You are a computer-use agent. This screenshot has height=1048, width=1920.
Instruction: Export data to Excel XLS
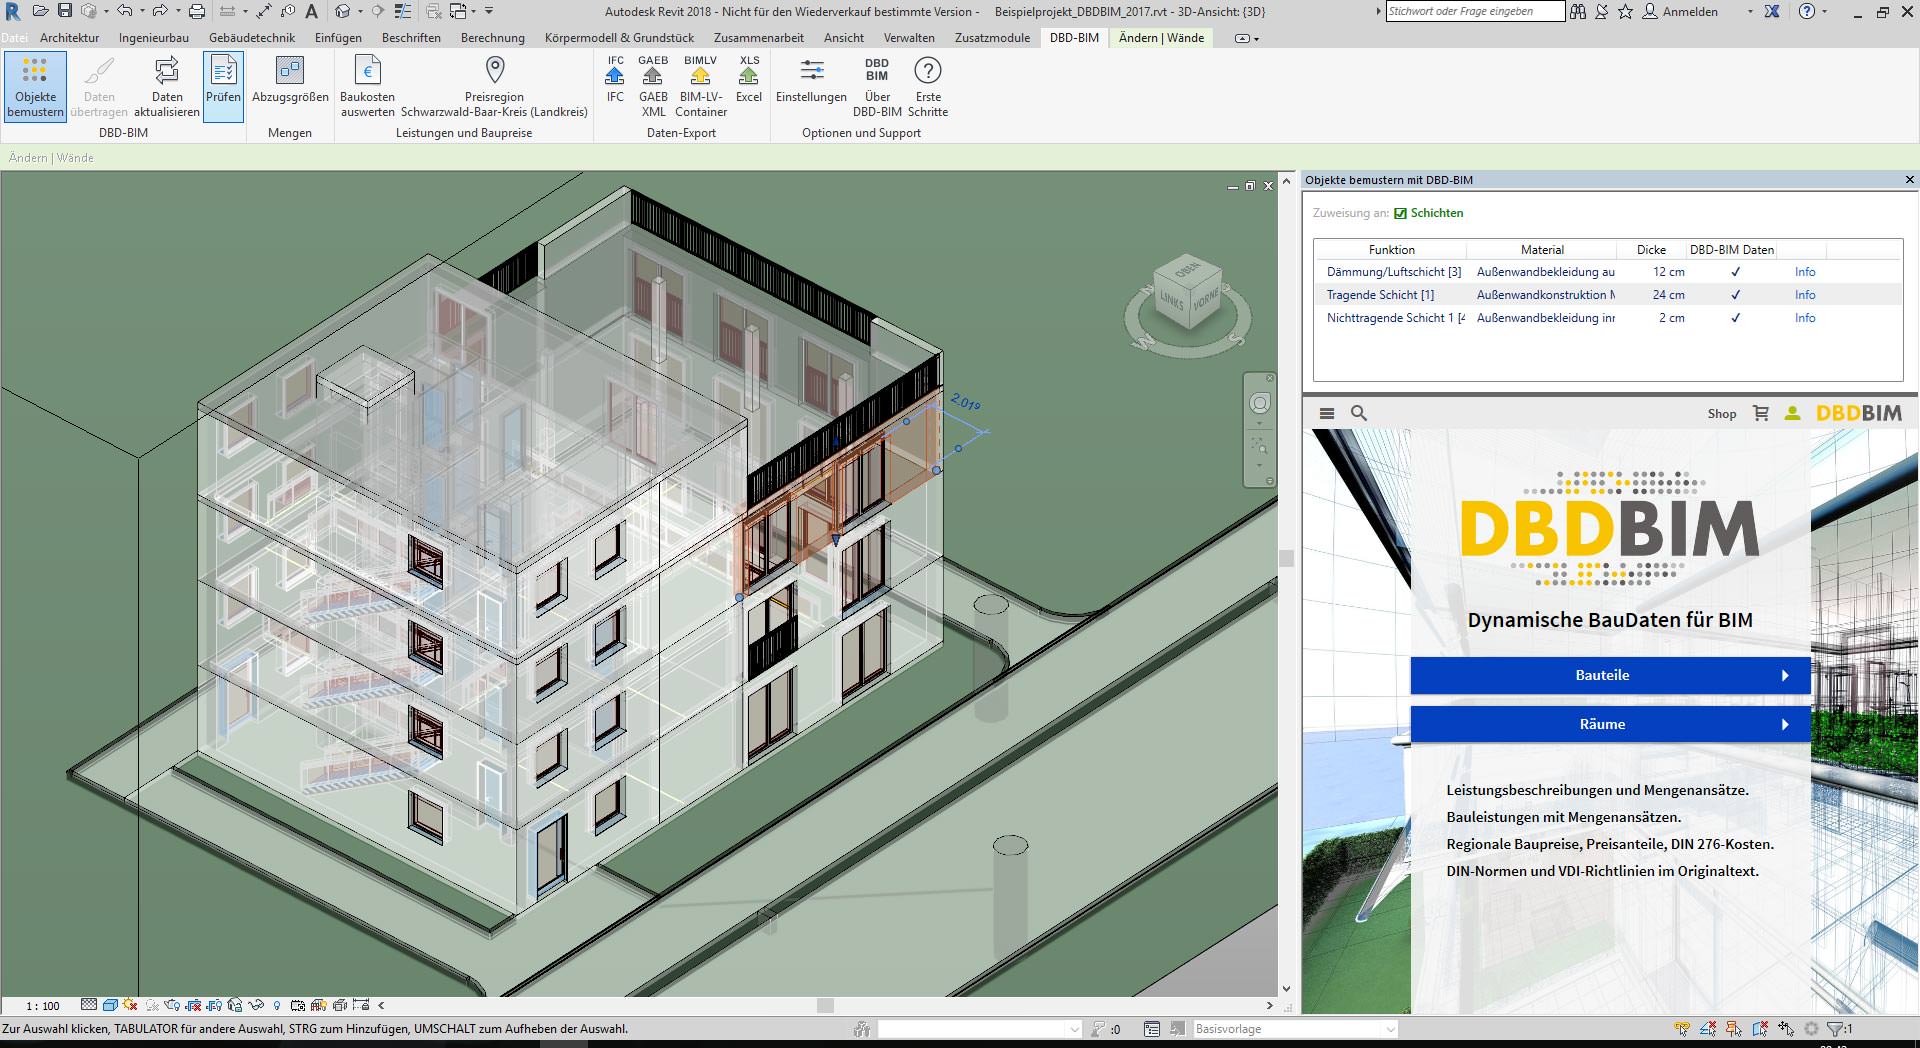point(749,80)
